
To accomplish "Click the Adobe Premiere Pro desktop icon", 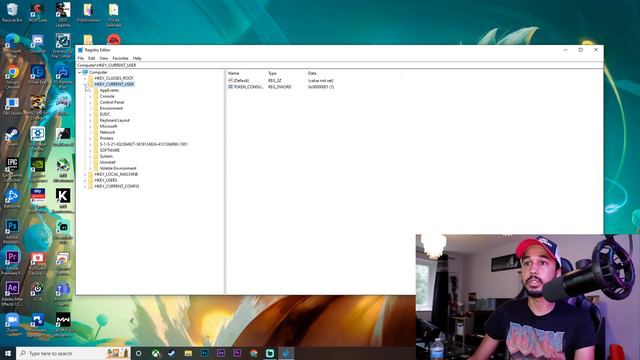I will point(12,262).
